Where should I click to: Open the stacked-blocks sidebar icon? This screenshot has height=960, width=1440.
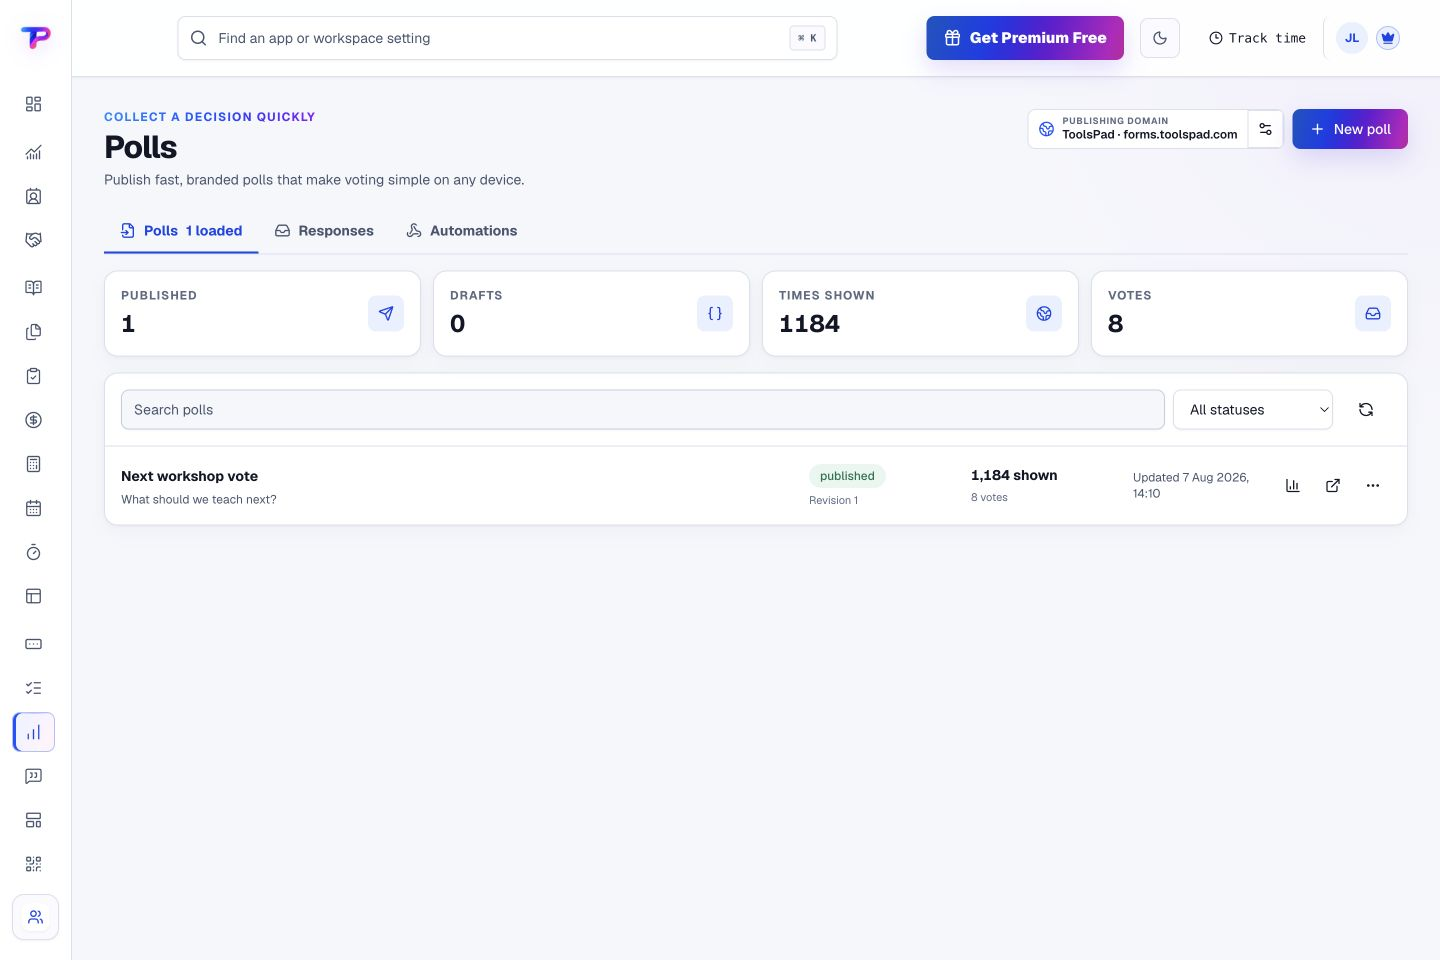(33, 820)
